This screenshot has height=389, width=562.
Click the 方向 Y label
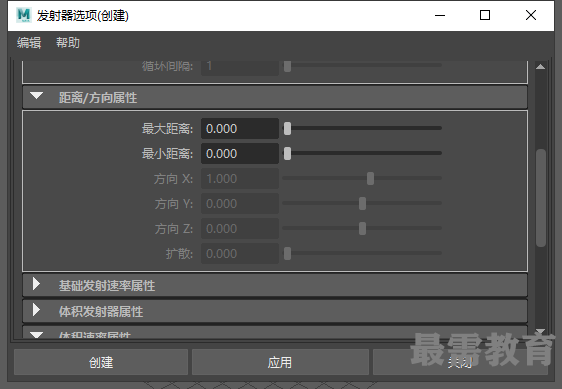tap(174, 204)
